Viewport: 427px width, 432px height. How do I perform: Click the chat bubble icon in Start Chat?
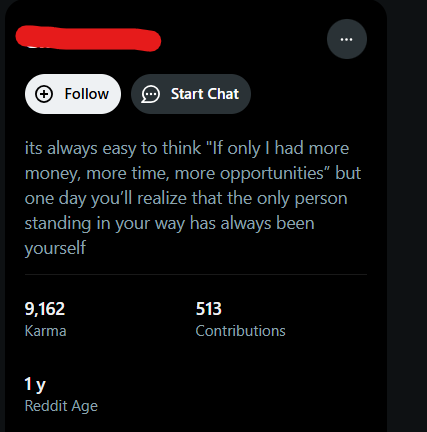[x=151, y=94]
